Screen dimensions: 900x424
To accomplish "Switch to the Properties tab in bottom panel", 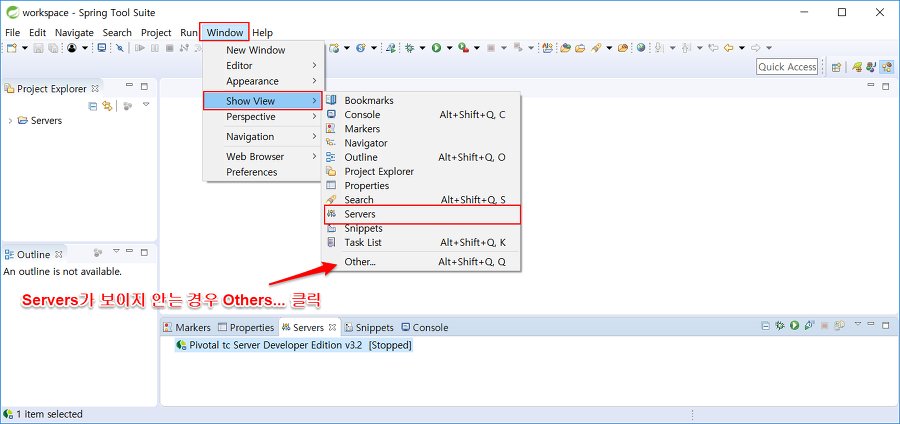I will click(x=246, y=328).
